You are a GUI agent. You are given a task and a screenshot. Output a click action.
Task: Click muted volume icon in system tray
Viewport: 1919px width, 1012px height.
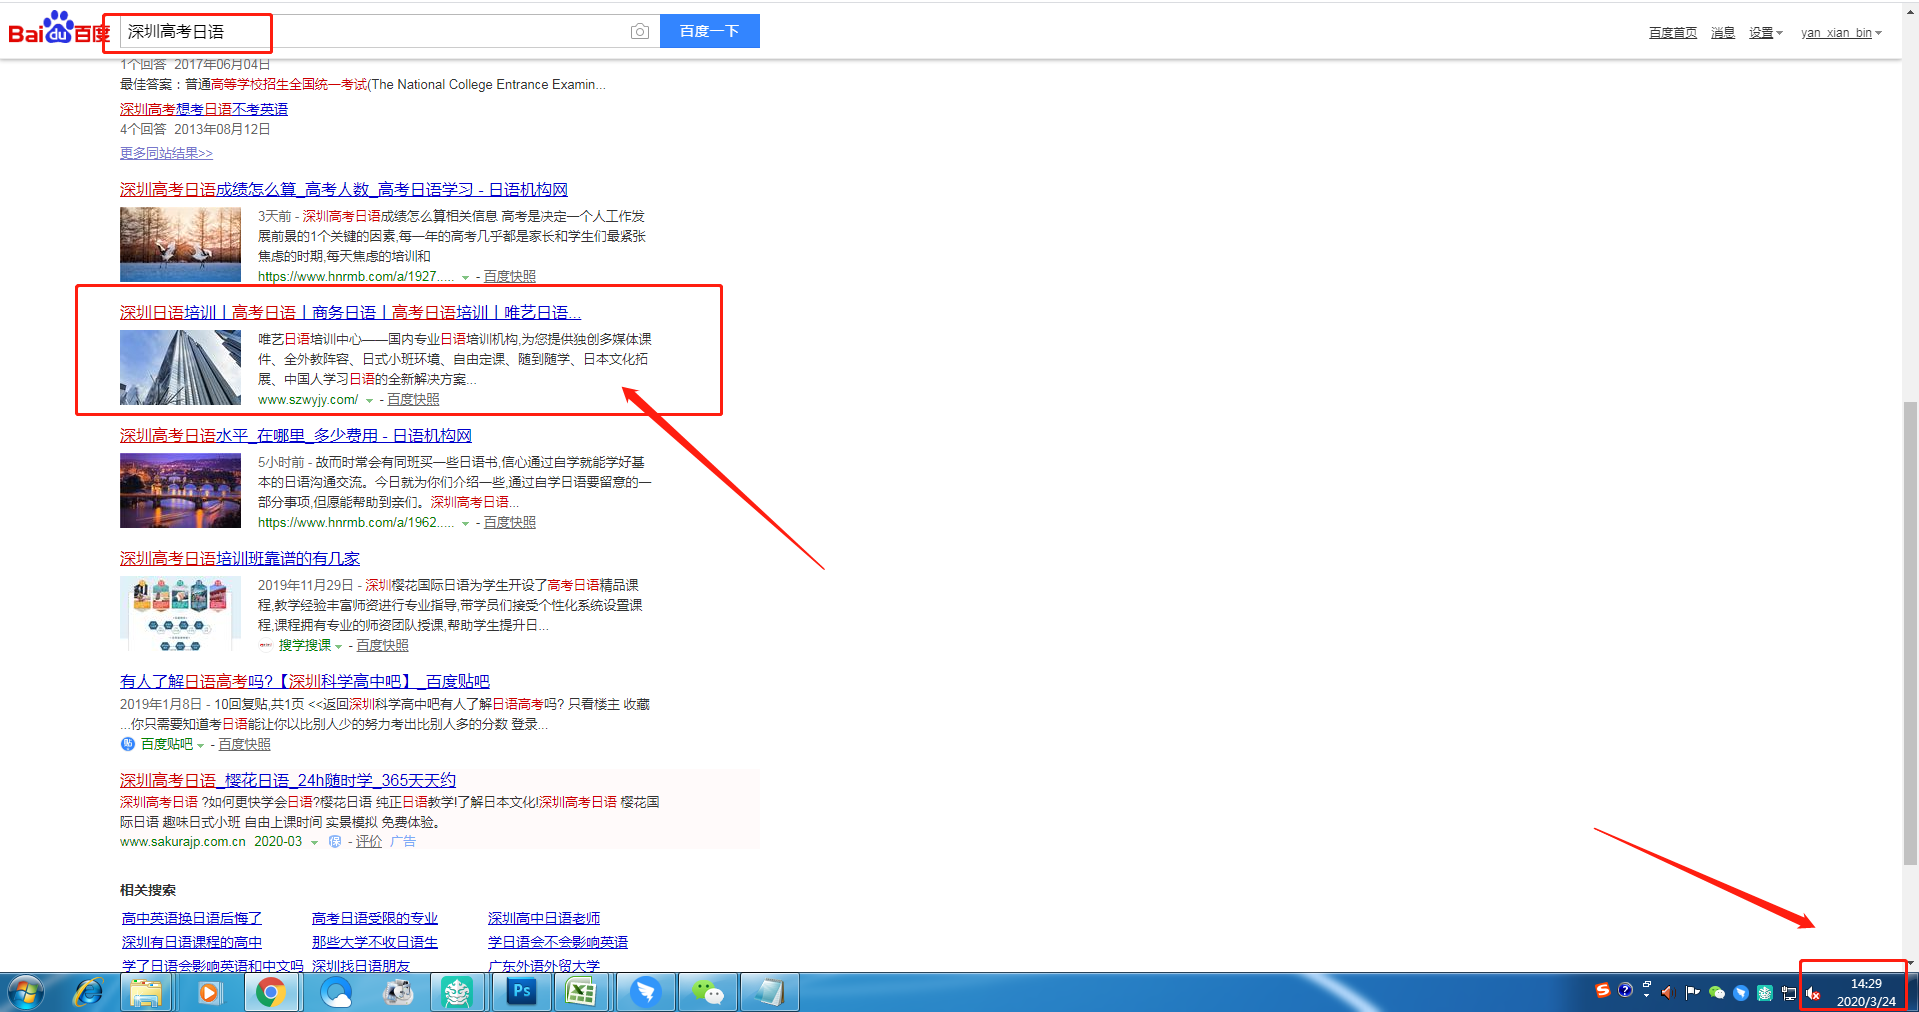tap(1813, 993)
